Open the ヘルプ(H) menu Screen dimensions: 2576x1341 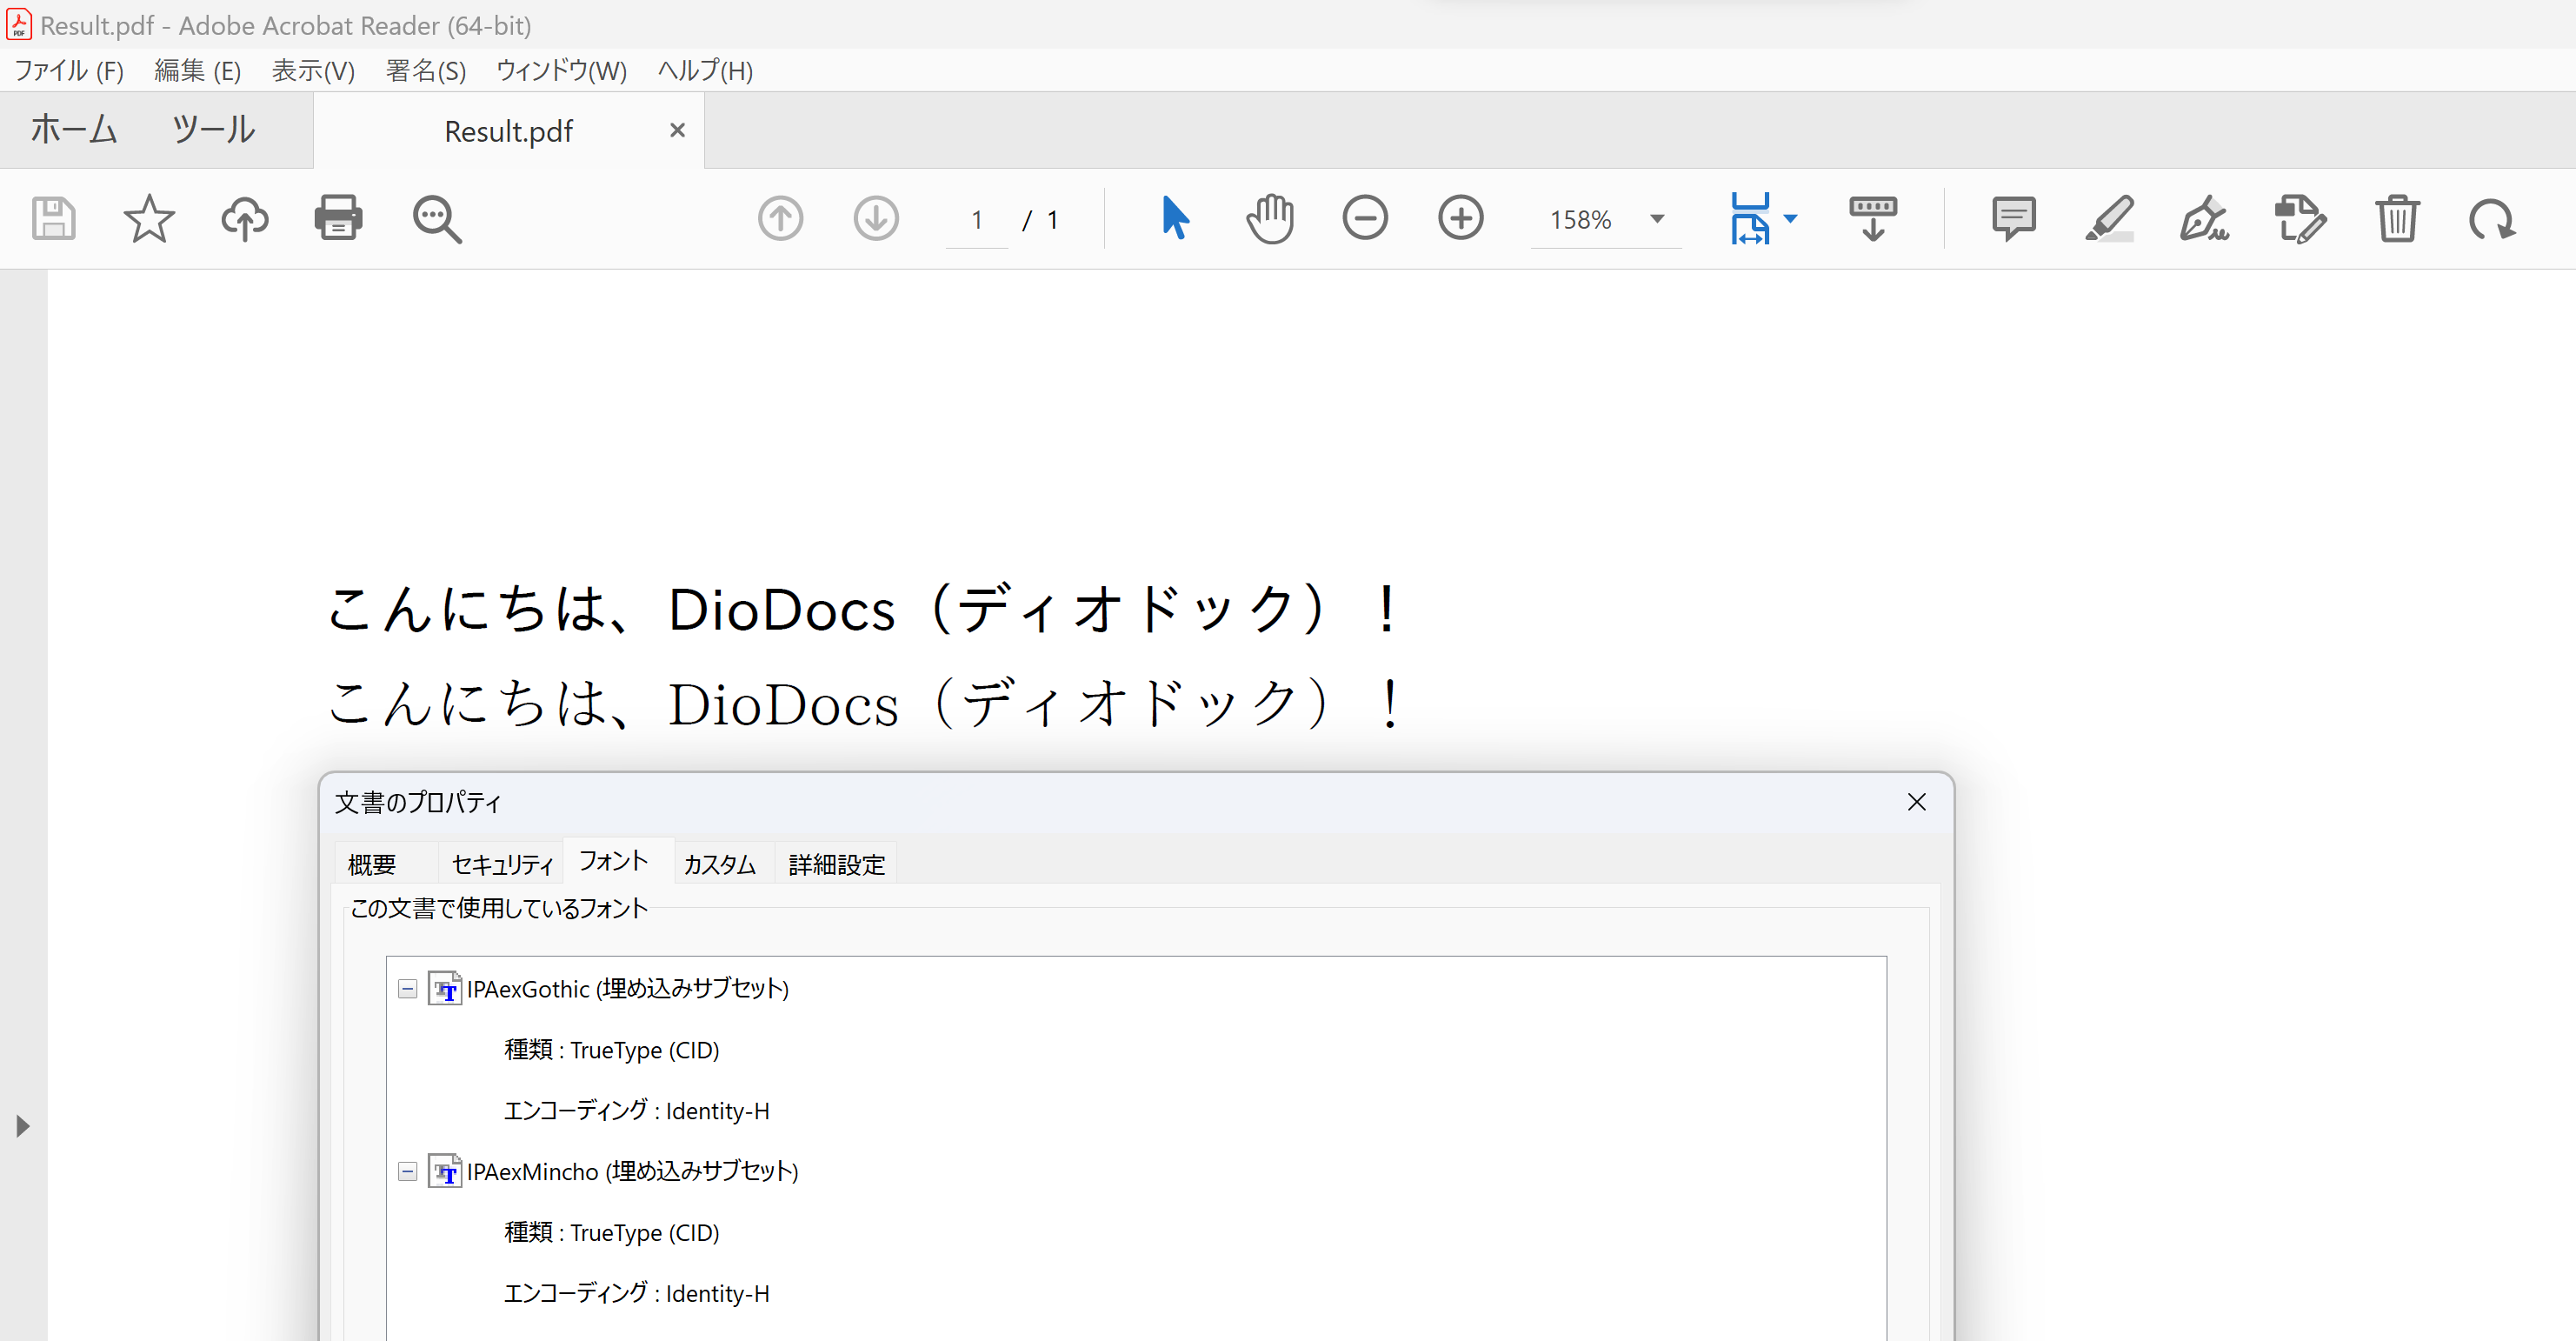(x=705, y=71)
